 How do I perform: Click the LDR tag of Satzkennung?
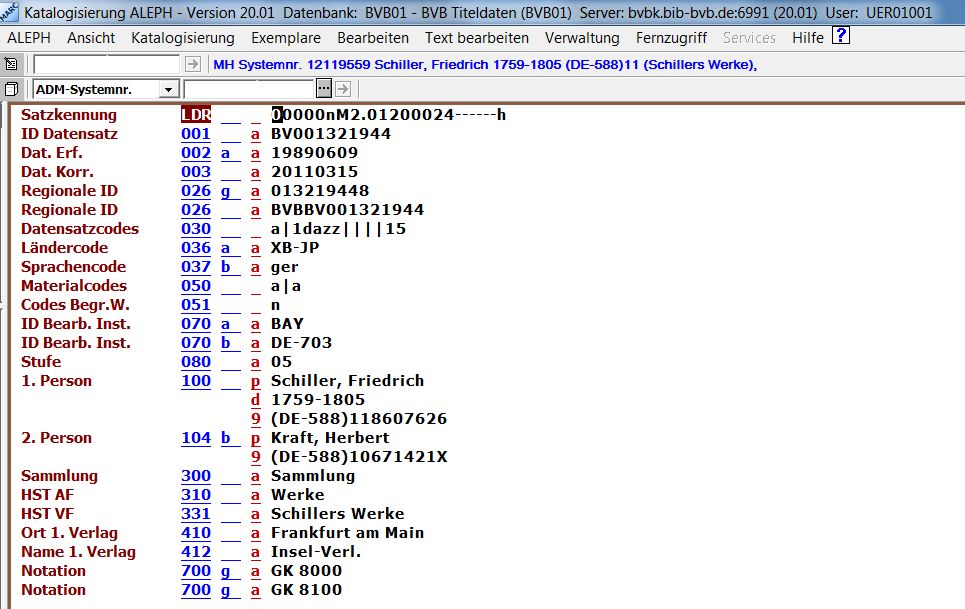tap(196, 115)
